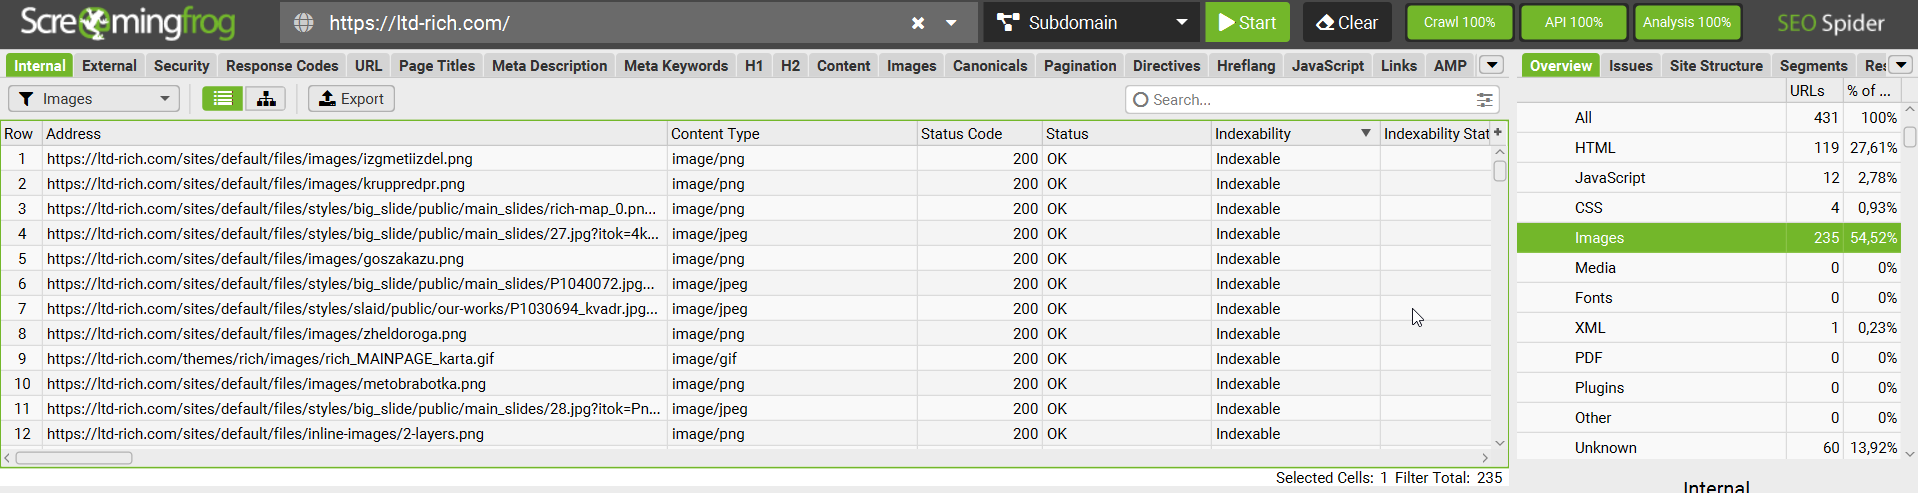This screenshot has height=493, width=1918.
Task: Click the plus icon to add columns
Action: coord(1498,132)
